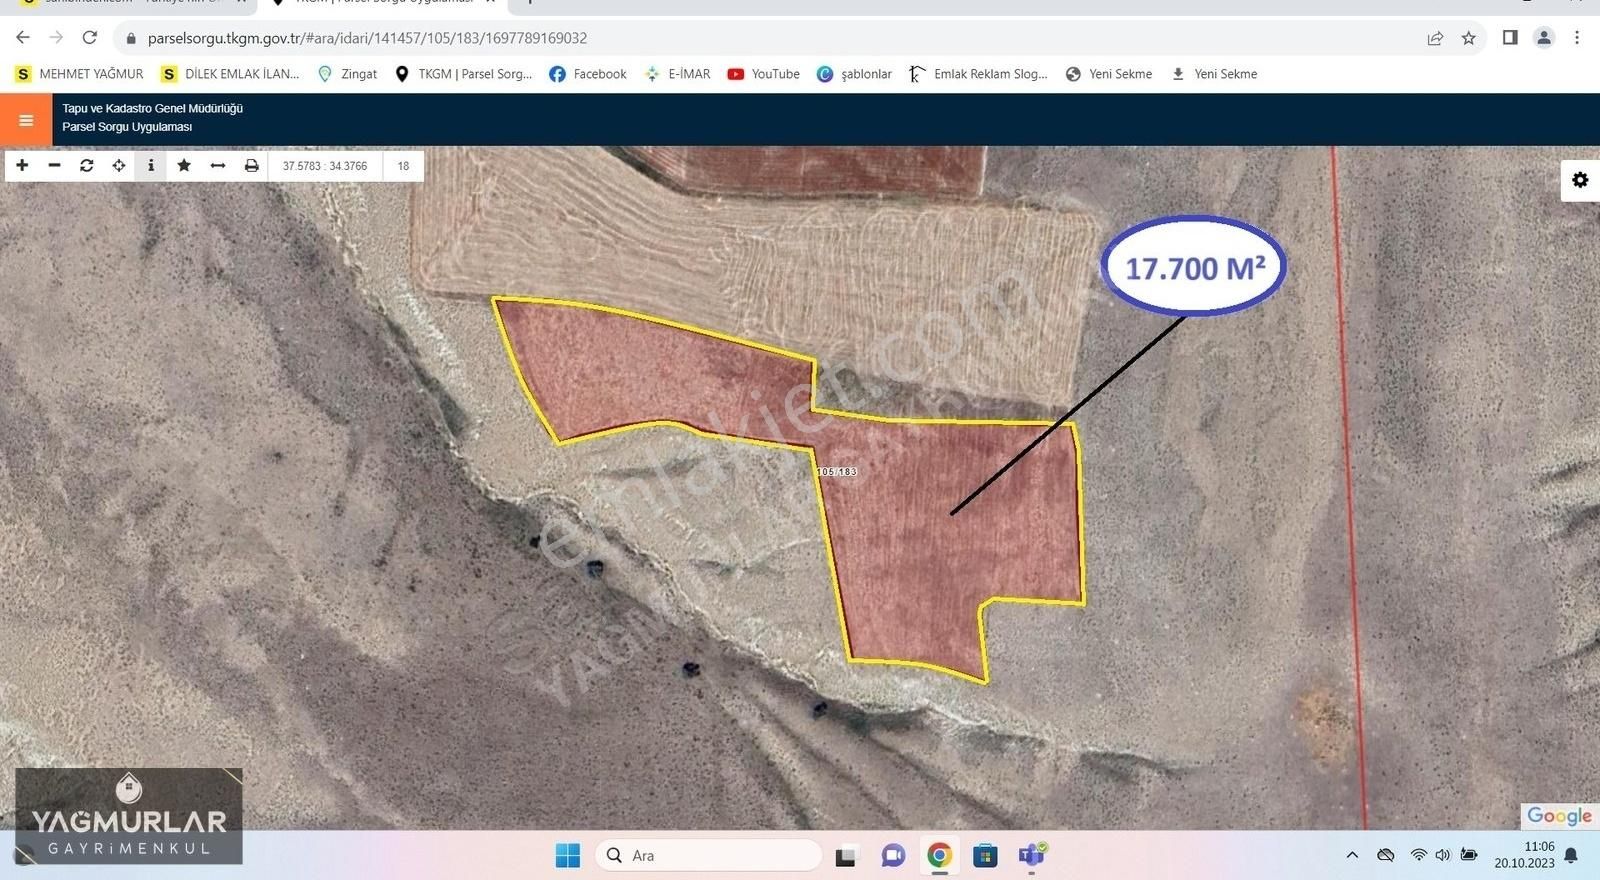
Task: Click the browser Back arrow
Action: 23,38
